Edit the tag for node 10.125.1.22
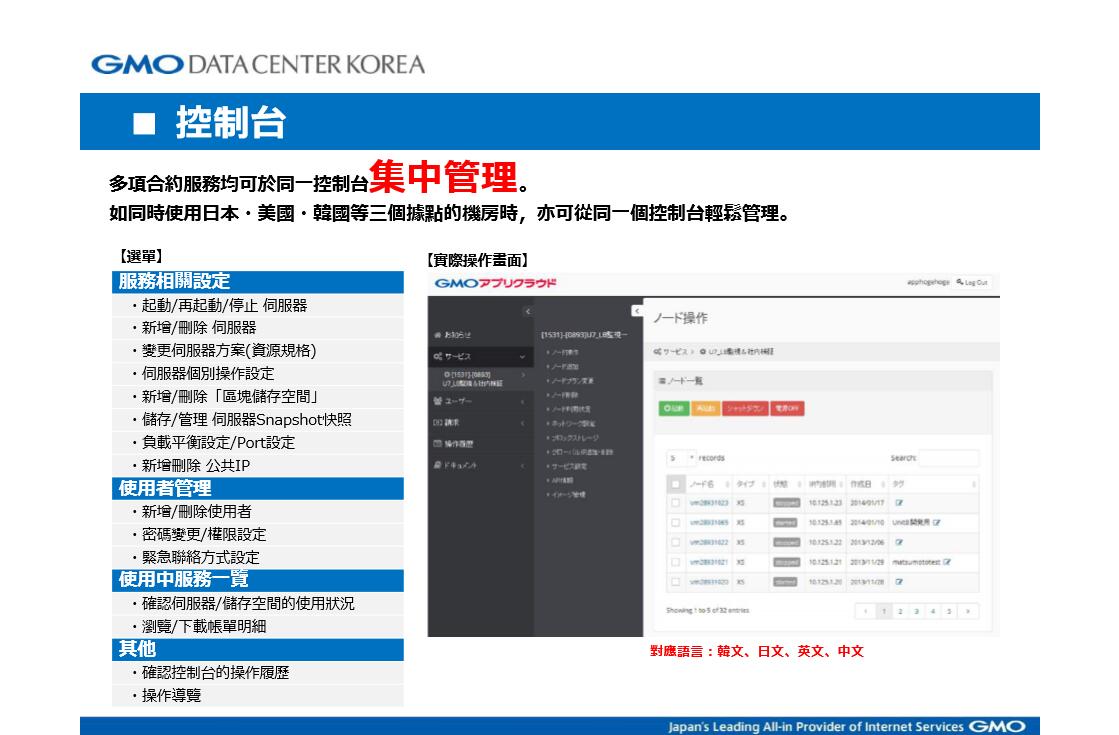The height and width of the screenshot is (735, 1119). click(x=899, y=542)
